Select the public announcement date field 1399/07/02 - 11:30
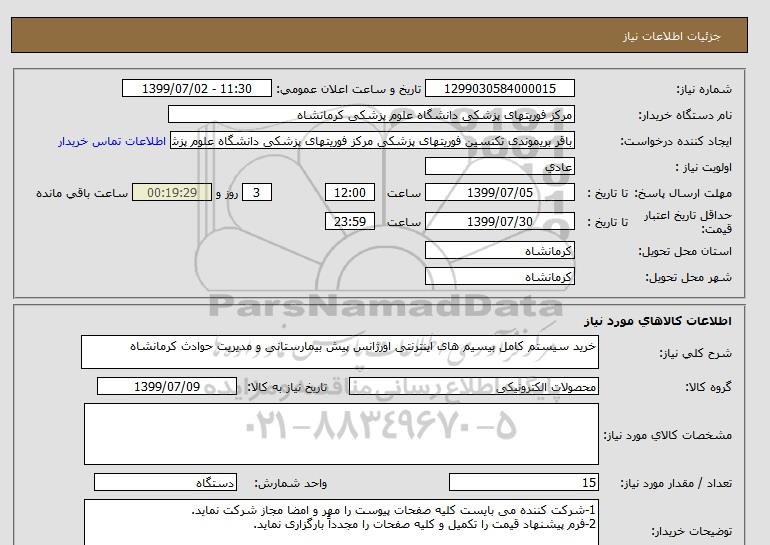 pos(196,88)
